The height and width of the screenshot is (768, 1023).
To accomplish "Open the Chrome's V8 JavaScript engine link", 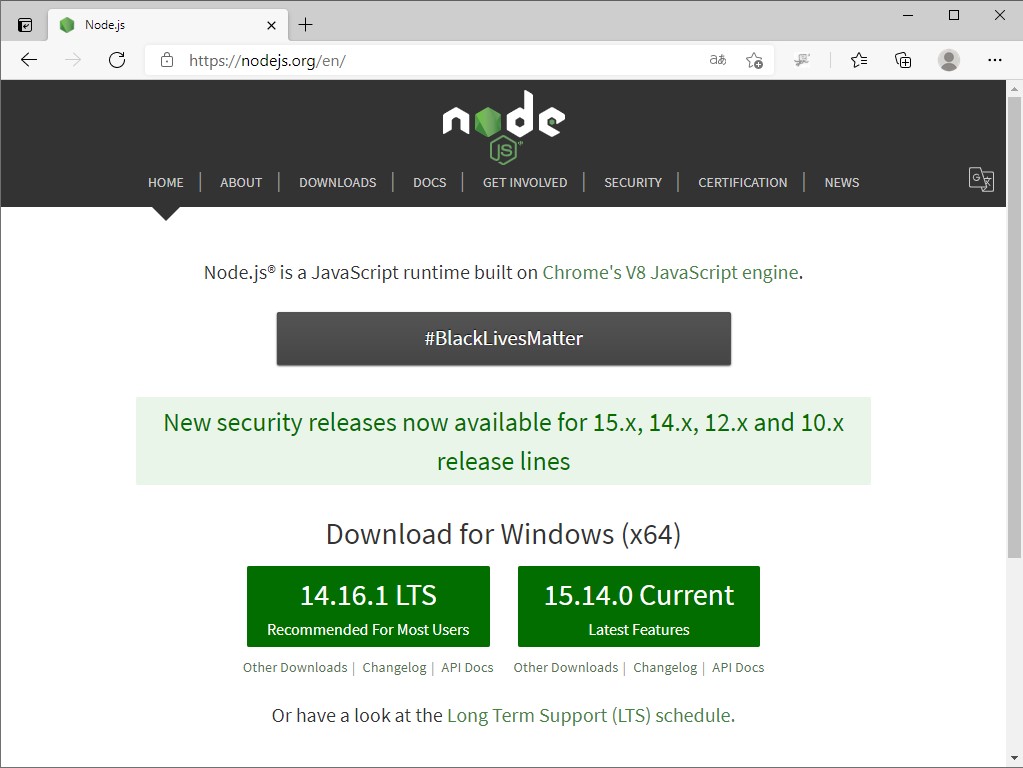I will tap(670, 271).
